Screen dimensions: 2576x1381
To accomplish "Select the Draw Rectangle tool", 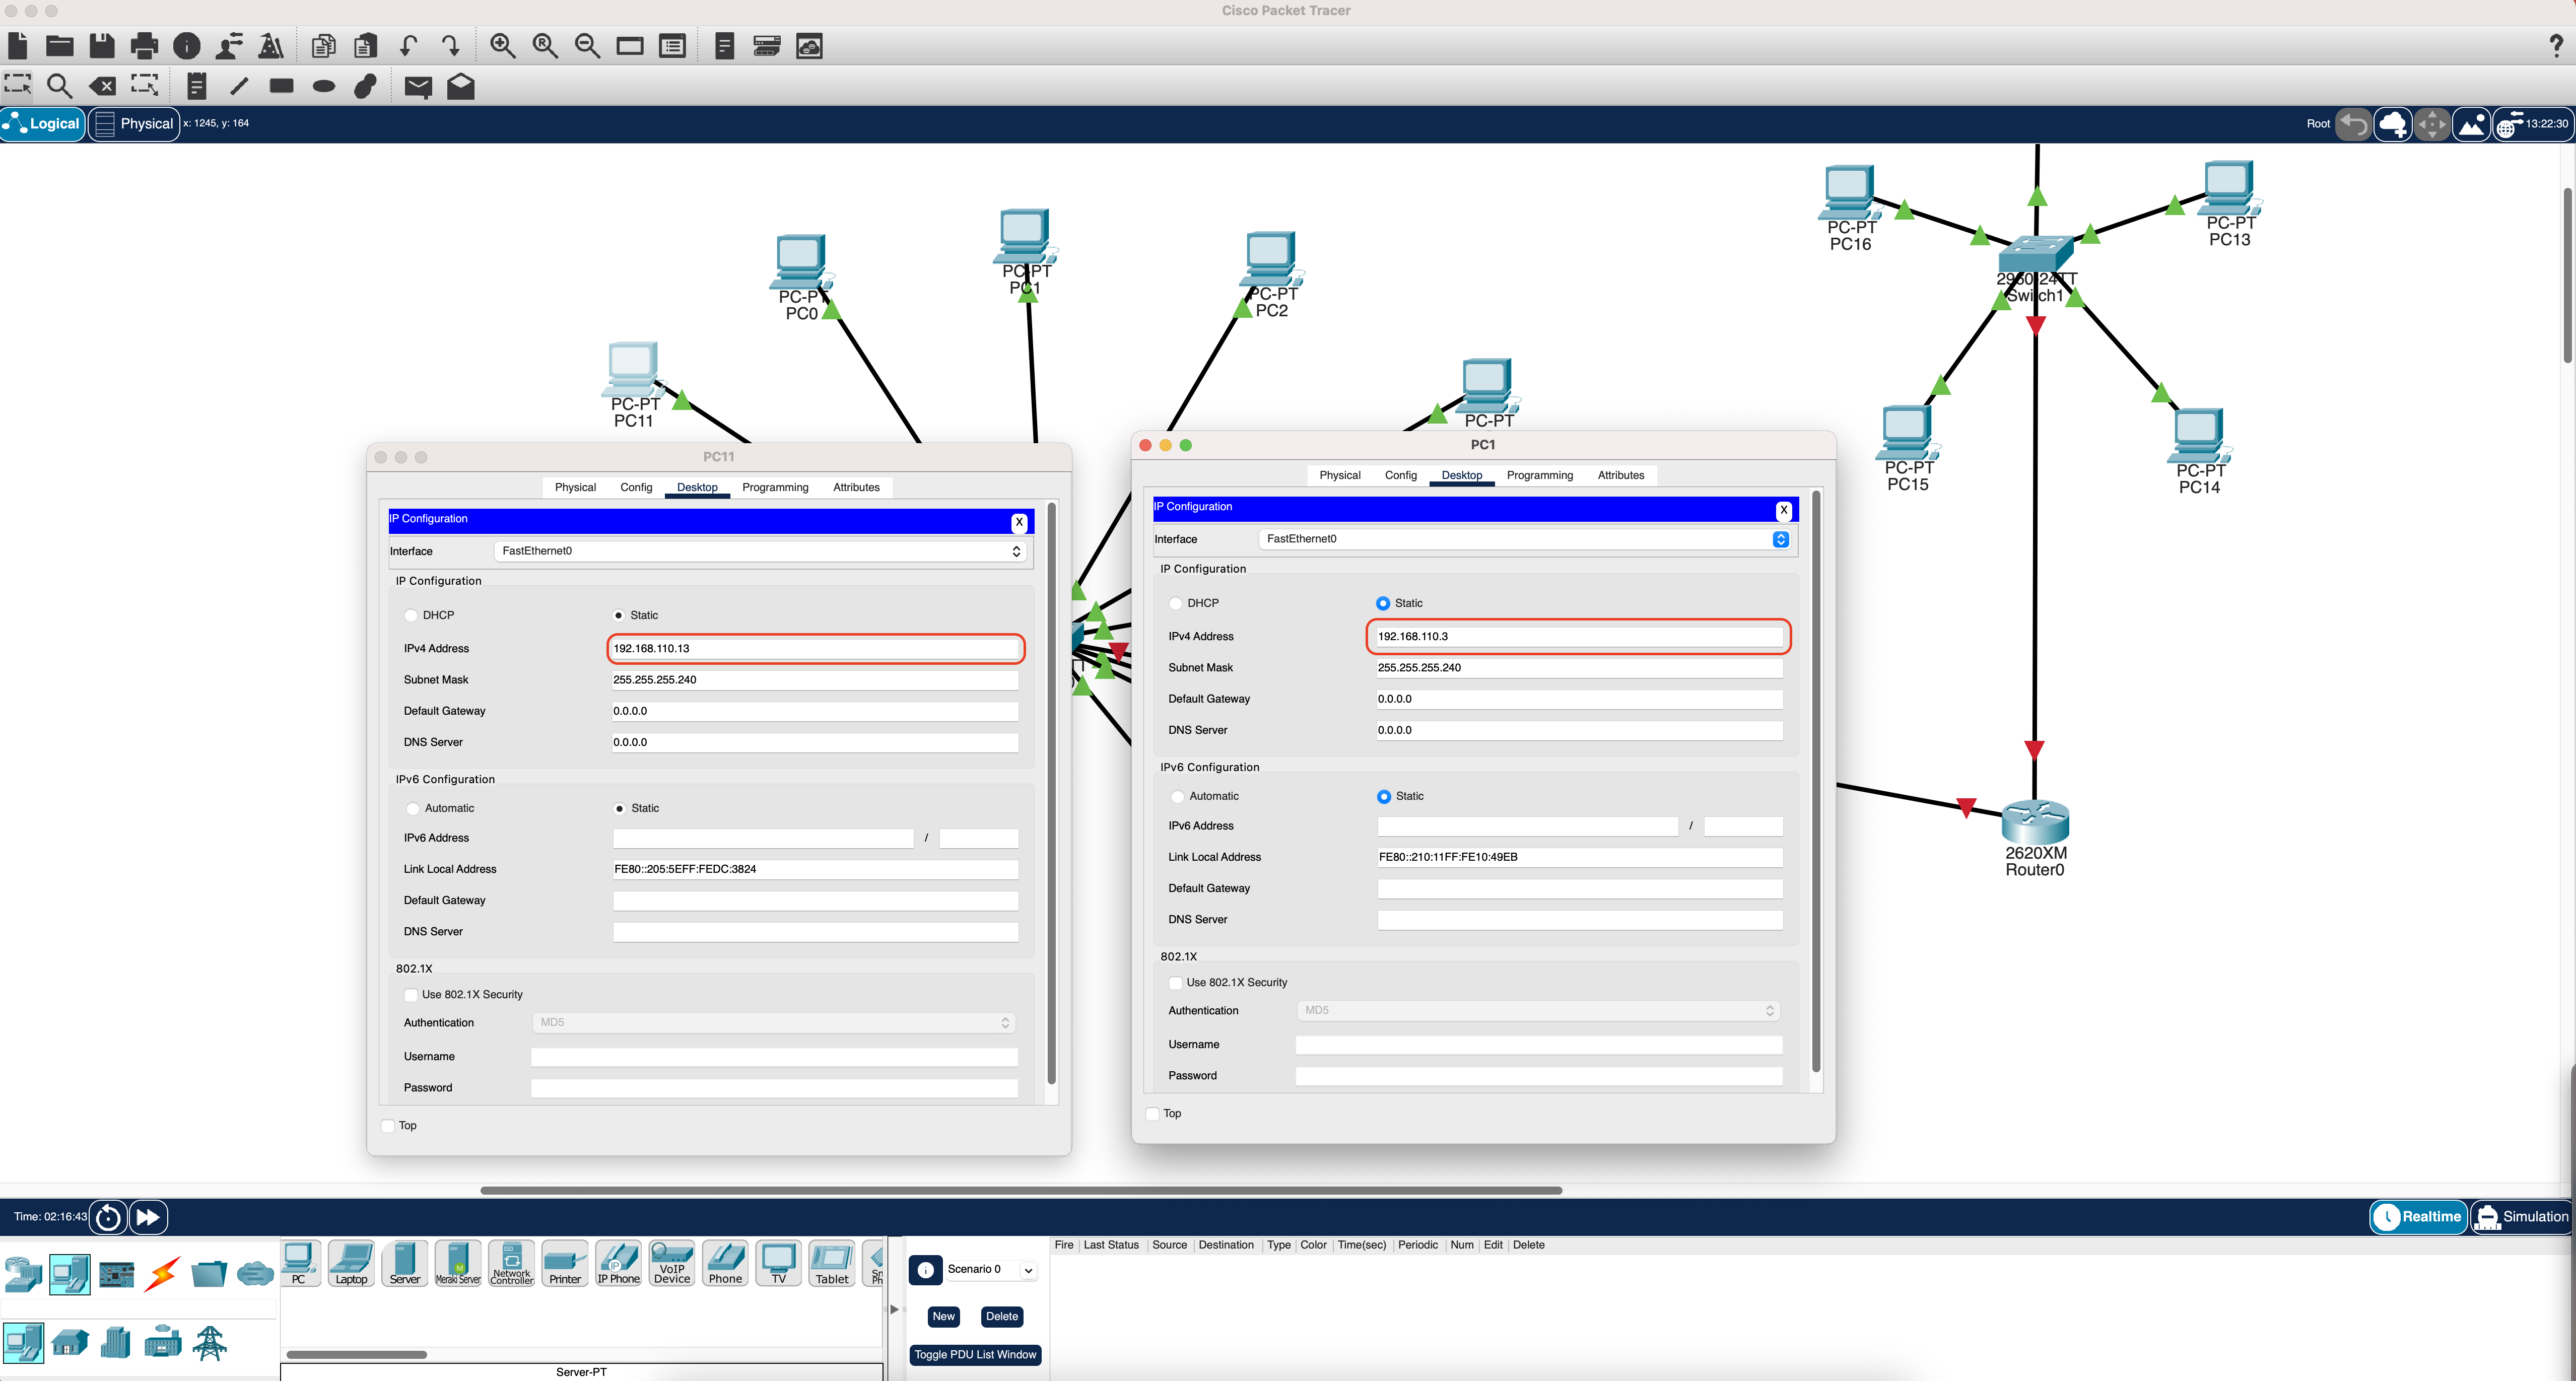I will pos(282,86).
